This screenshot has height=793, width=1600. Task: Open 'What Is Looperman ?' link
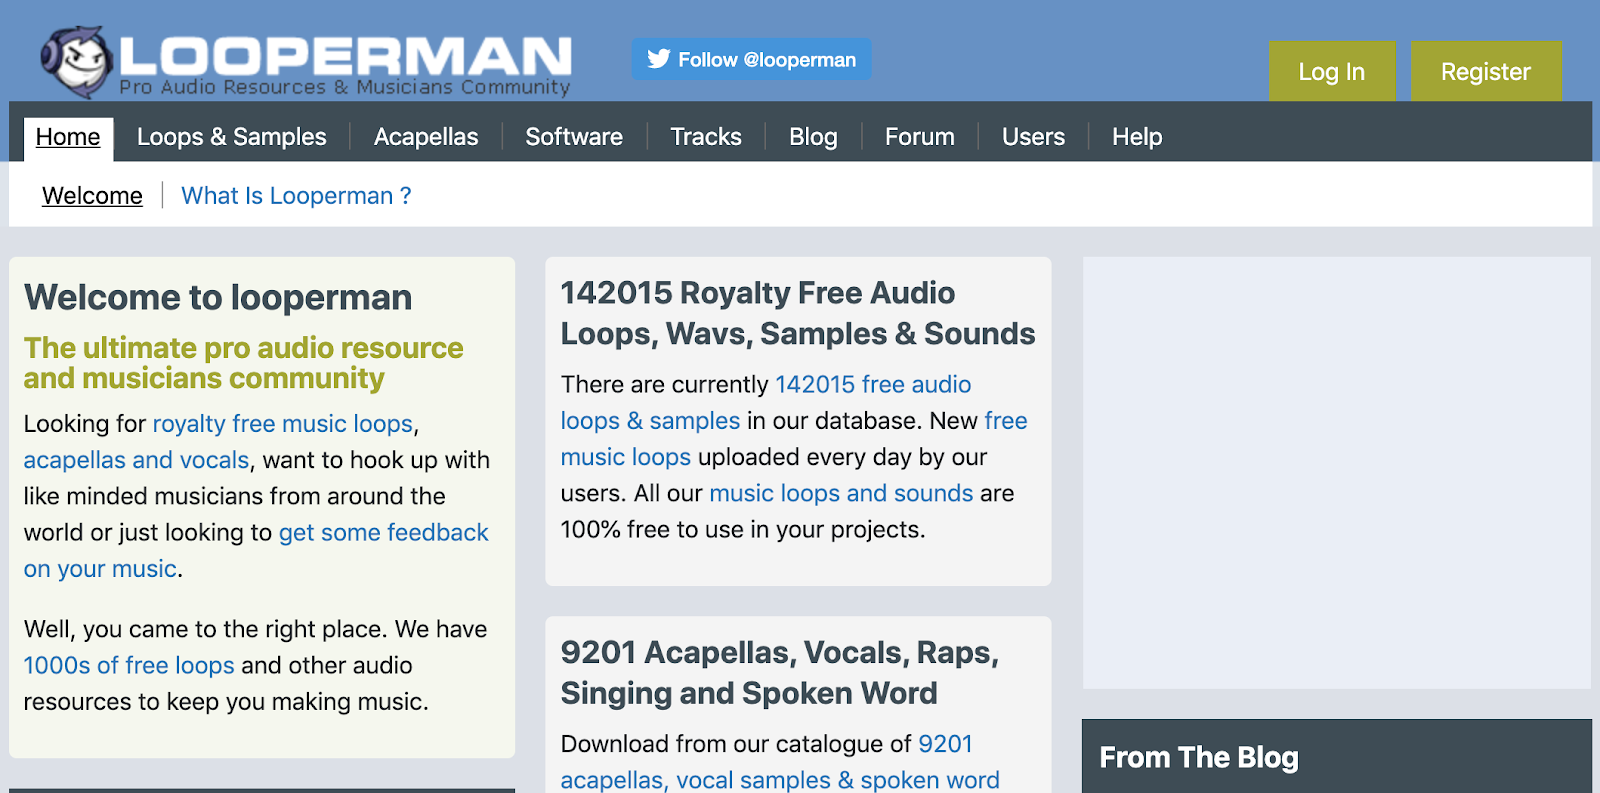(x=296, y=196)
